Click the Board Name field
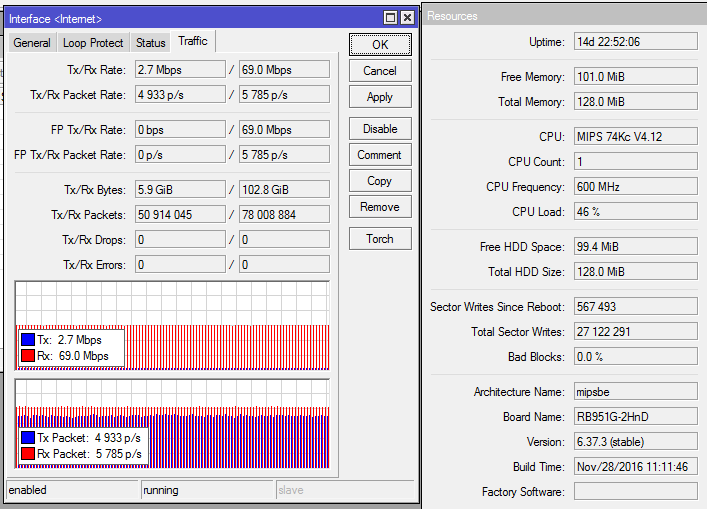Screen dimensions: 707x509 point(634,417)
